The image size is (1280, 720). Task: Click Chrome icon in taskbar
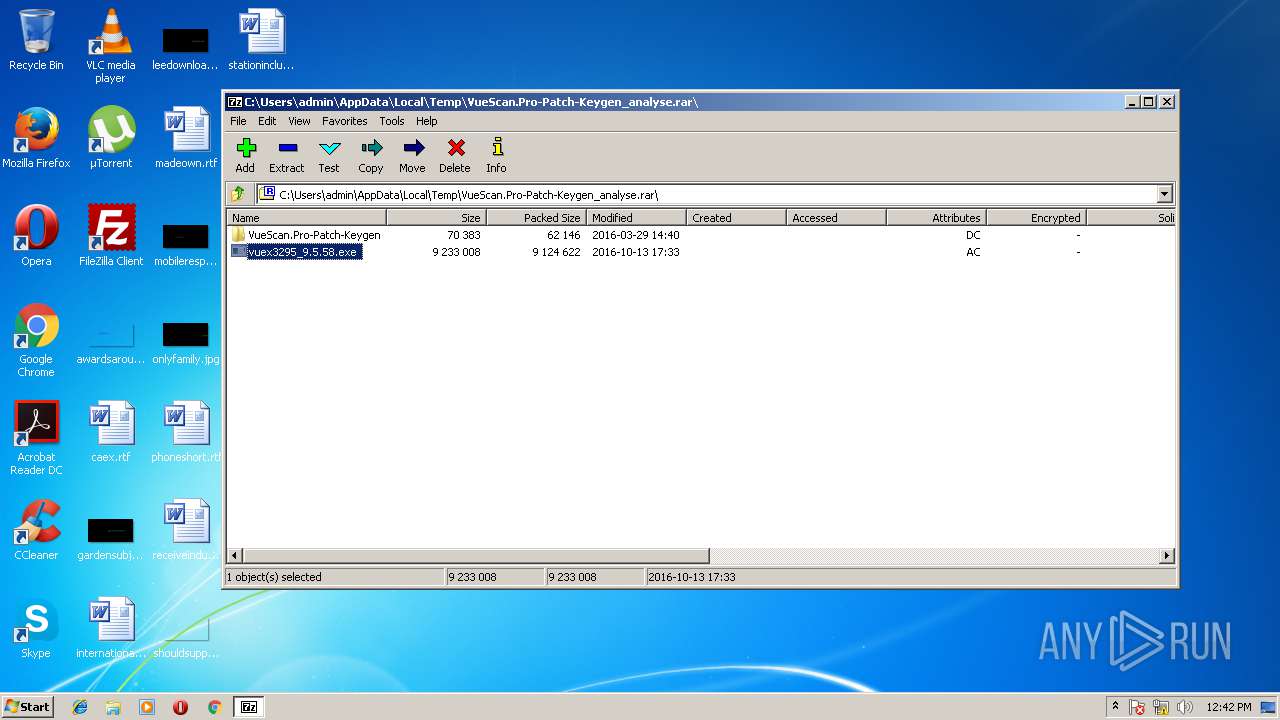[x=214, y=707]
